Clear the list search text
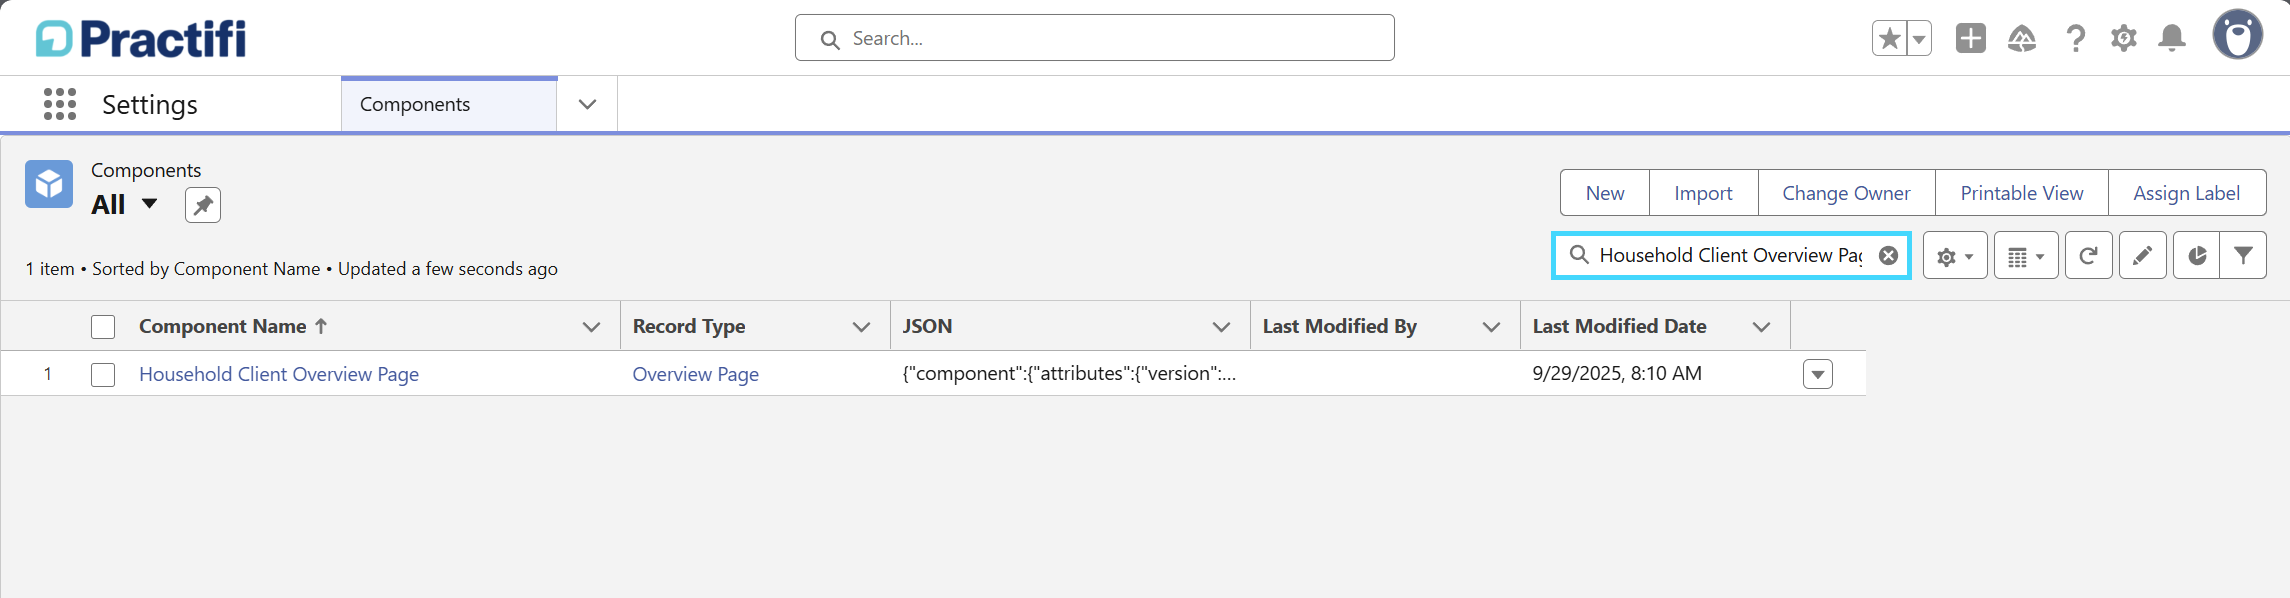 pos(1888,255)
